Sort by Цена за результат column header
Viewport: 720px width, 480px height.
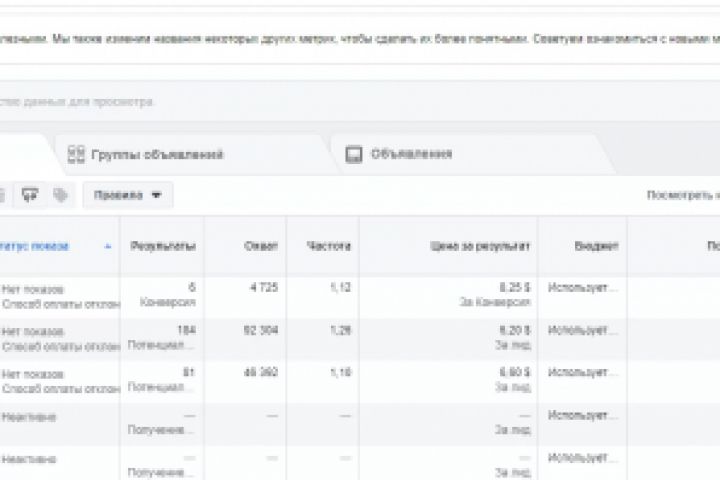496,245
